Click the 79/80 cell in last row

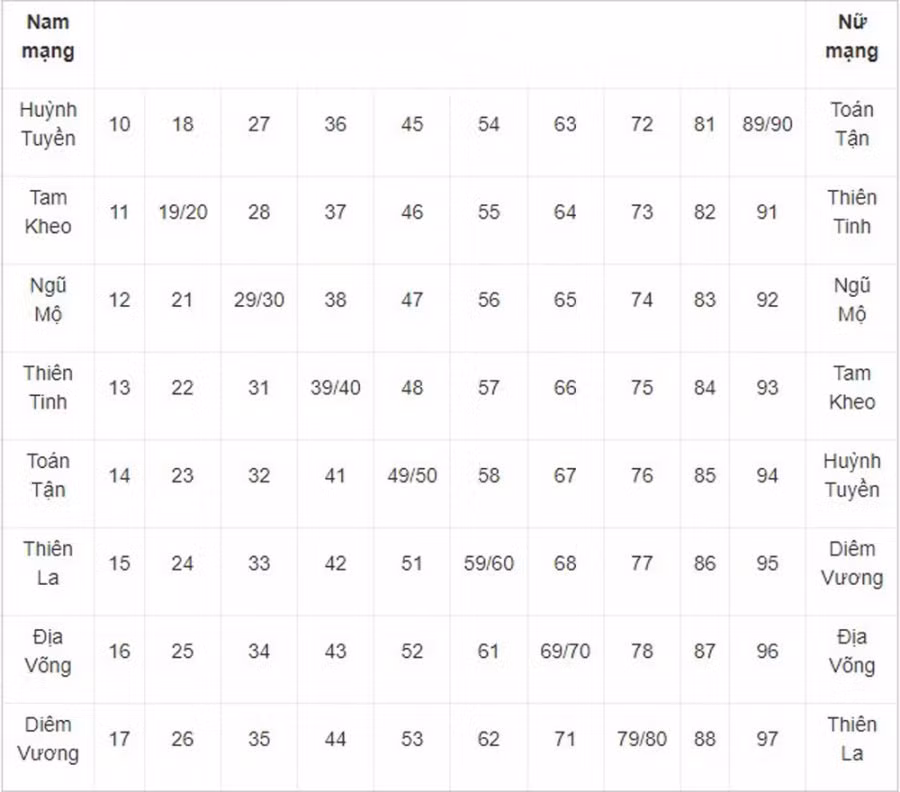point(642,740)
